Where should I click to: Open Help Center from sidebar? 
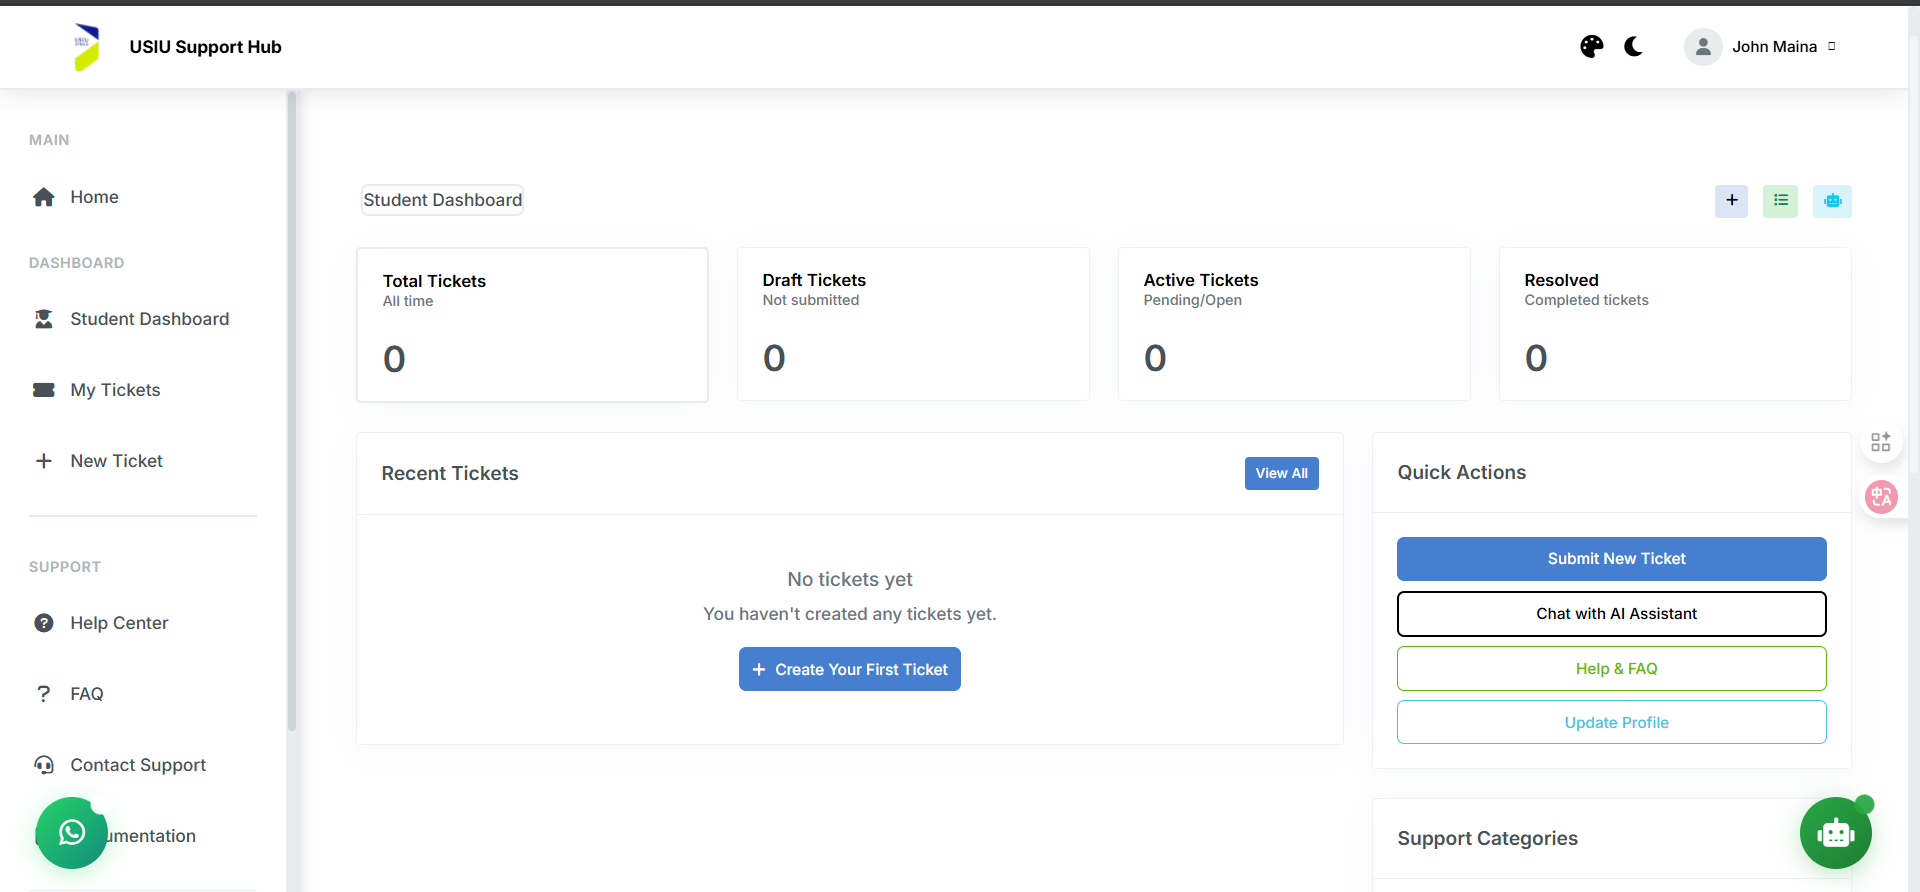point(119,623)
